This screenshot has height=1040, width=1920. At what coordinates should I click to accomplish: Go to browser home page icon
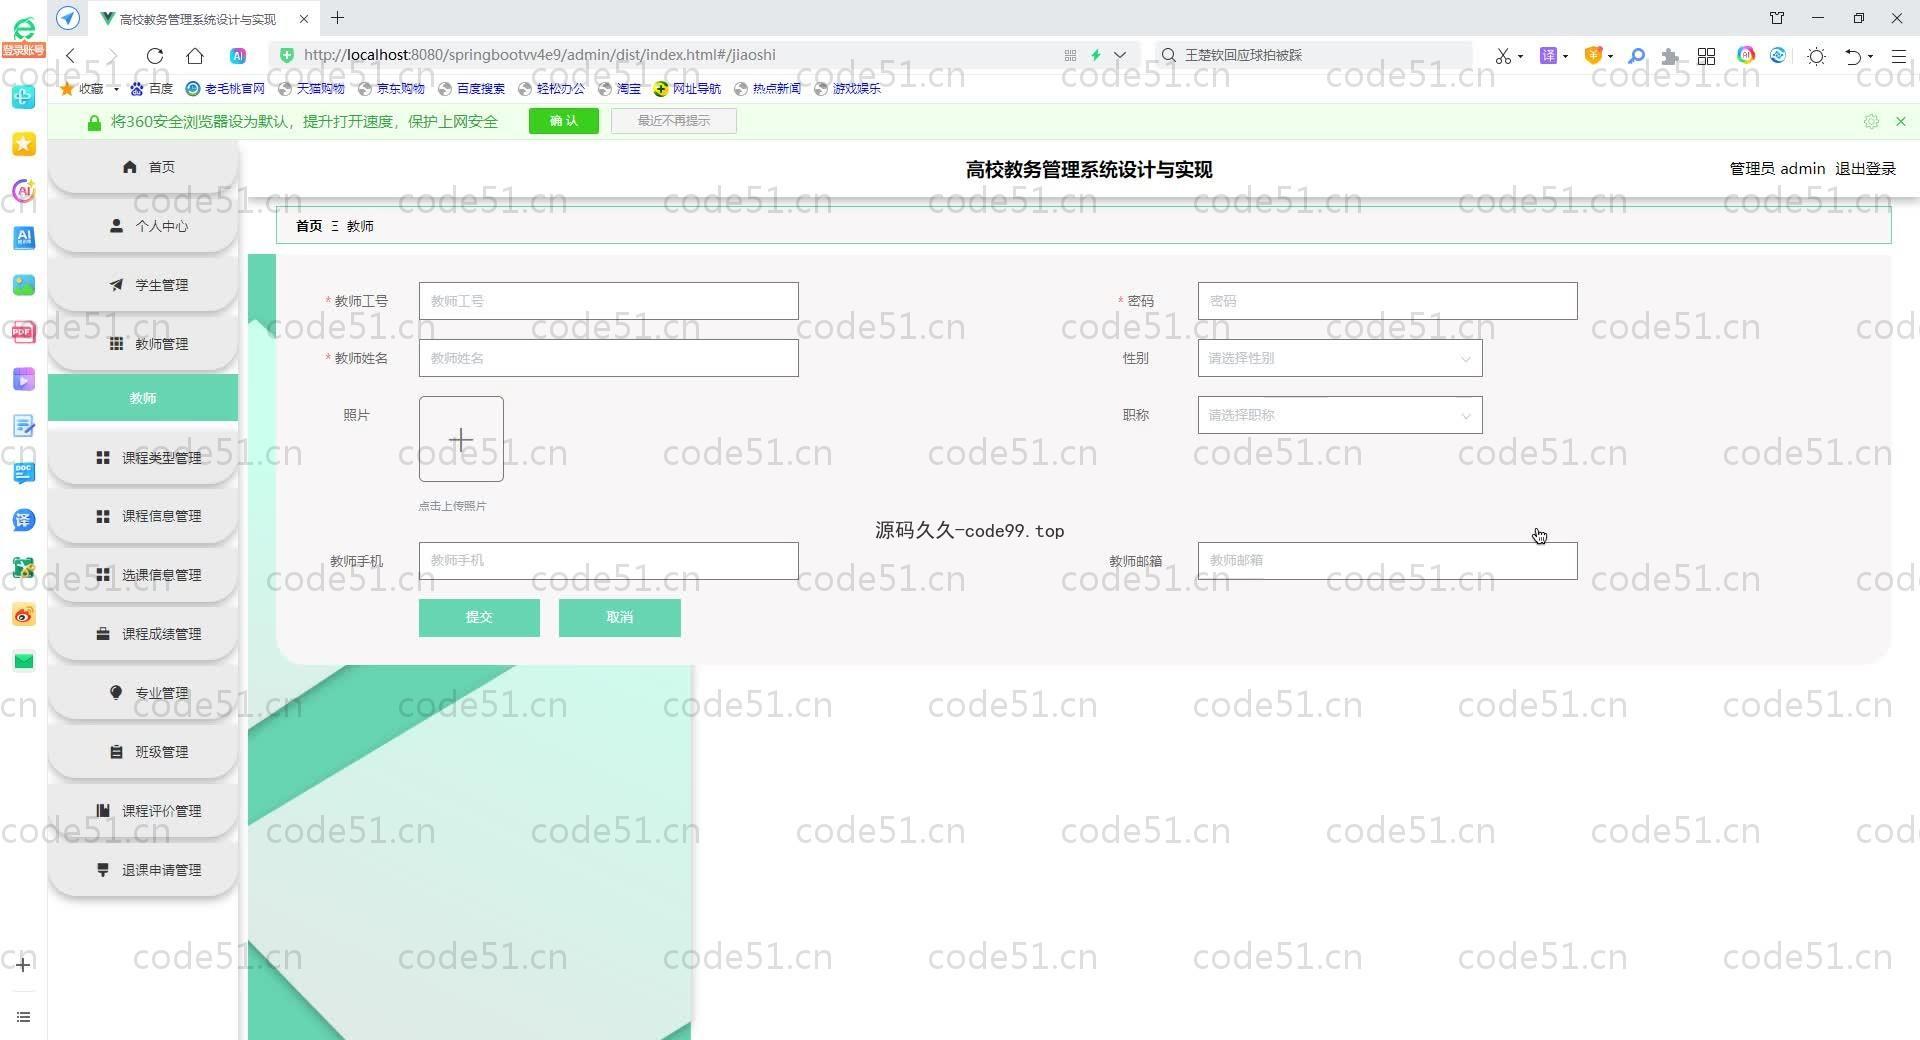195,55
